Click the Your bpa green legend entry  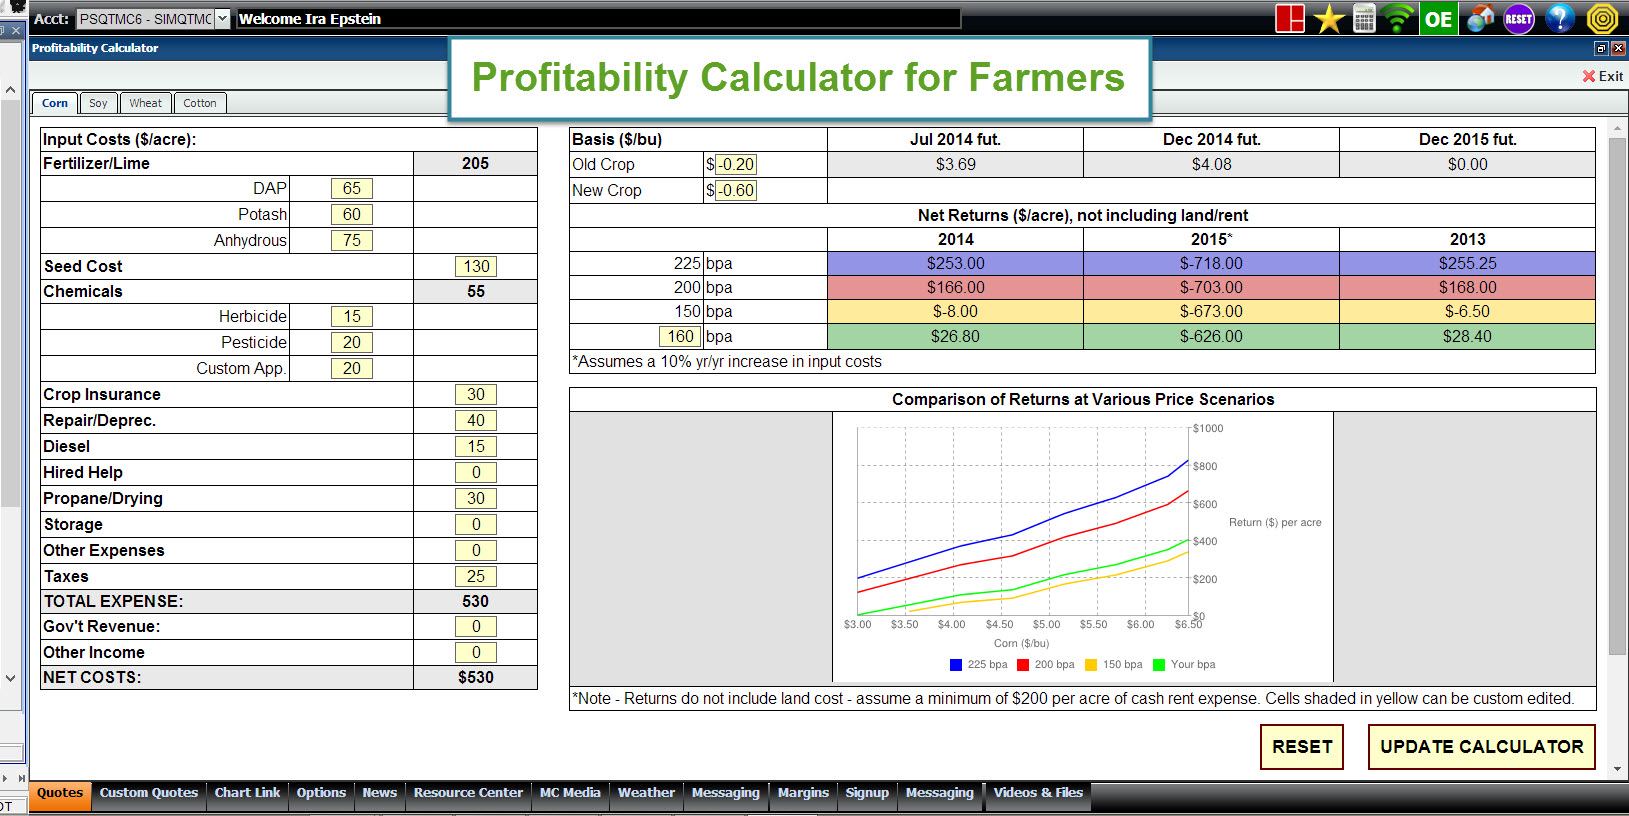coord(1185,664)
